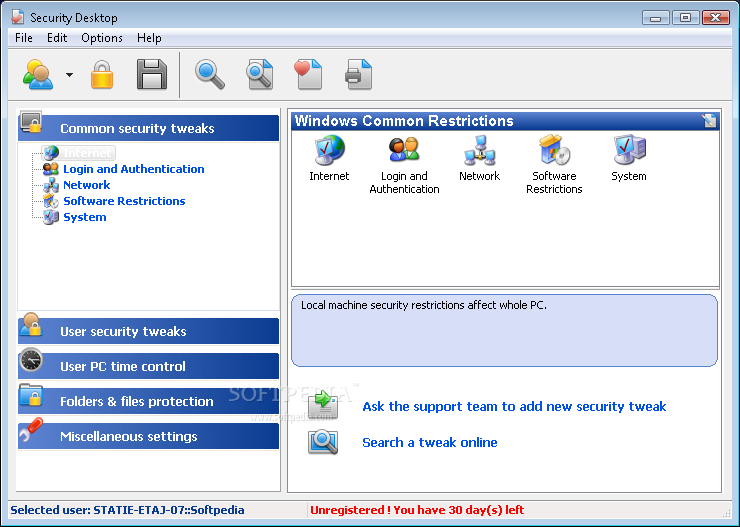Viewport: 740px width, 527px height.
Task: Click the online search magnifier icon
Action: (x=323, y=442)
